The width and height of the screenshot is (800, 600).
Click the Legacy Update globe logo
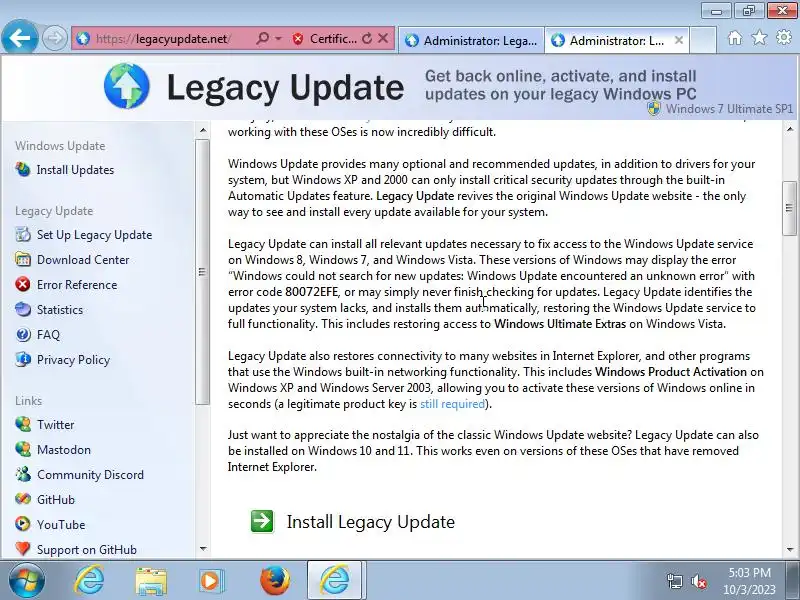tap(127, 86)
